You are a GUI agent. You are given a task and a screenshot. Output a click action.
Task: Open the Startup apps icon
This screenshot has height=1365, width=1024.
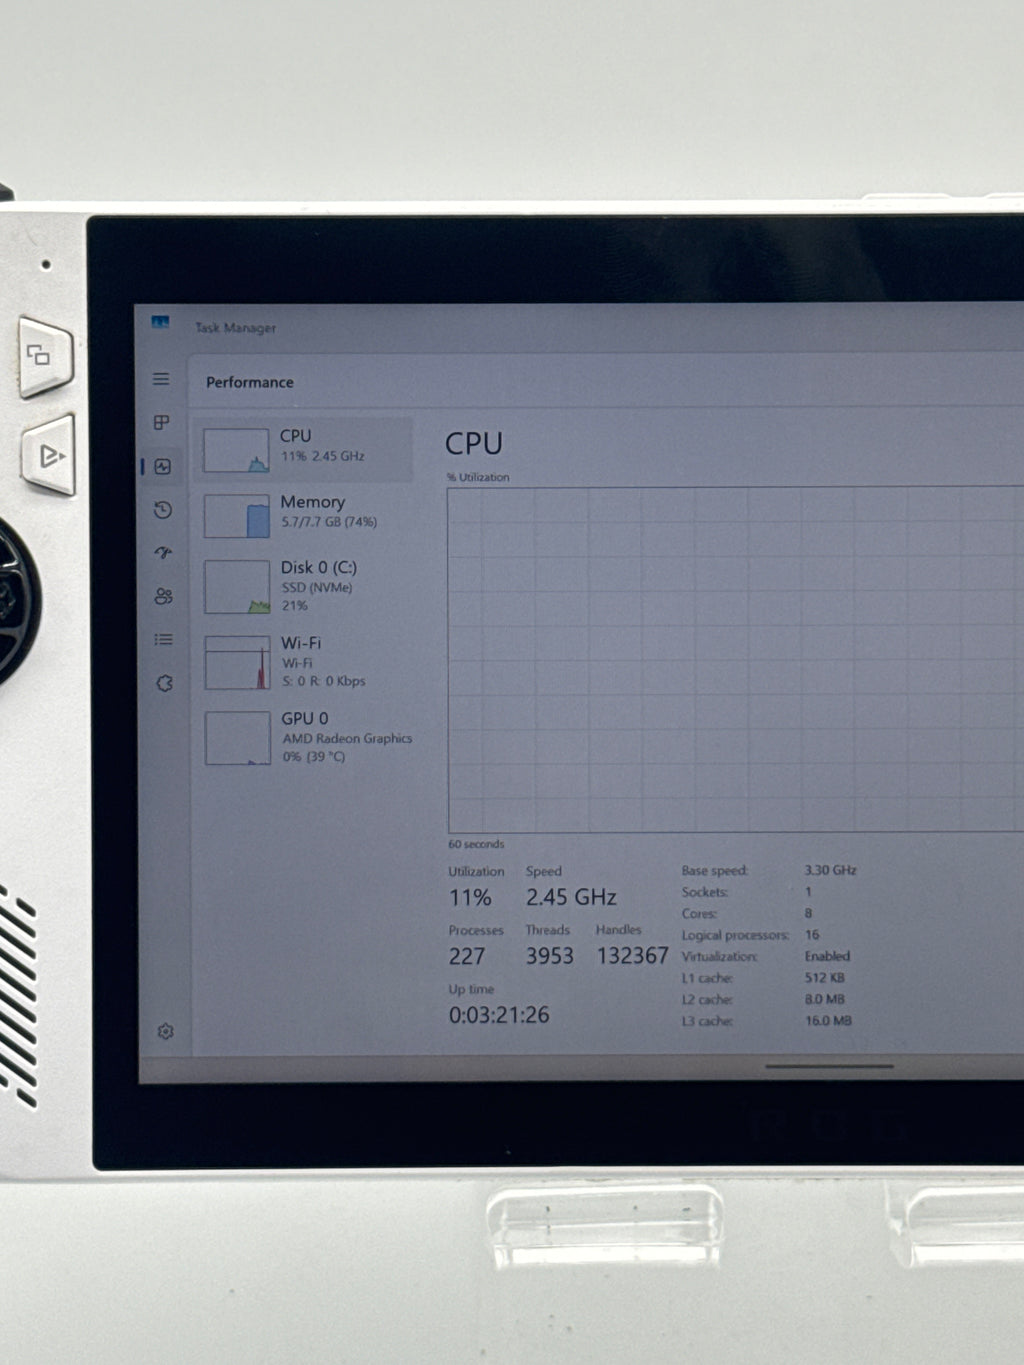[163, 552]
